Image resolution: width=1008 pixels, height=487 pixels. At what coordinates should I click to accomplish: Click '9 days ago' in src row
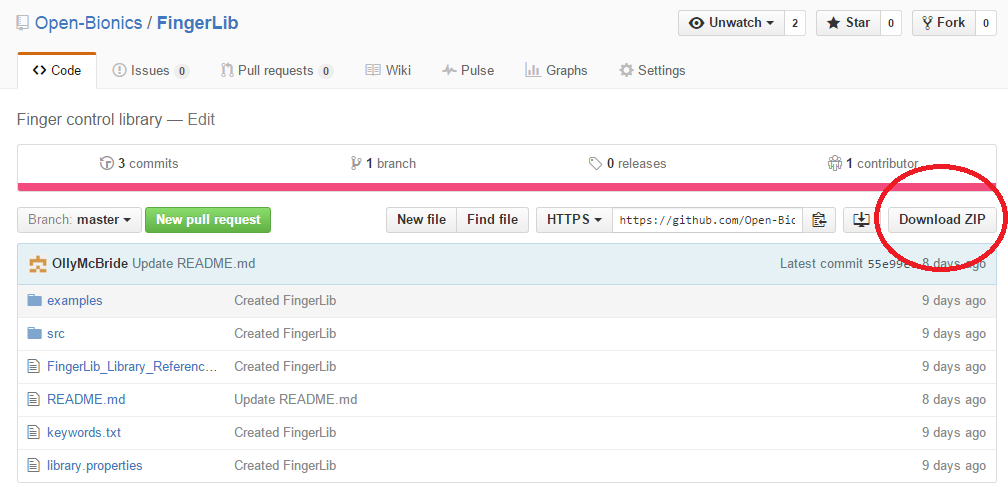[954, 333]
